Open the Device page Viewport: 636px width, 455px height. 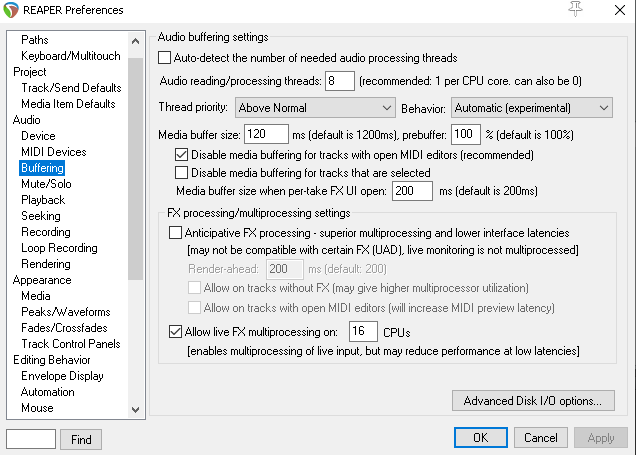tap(38, 136)
